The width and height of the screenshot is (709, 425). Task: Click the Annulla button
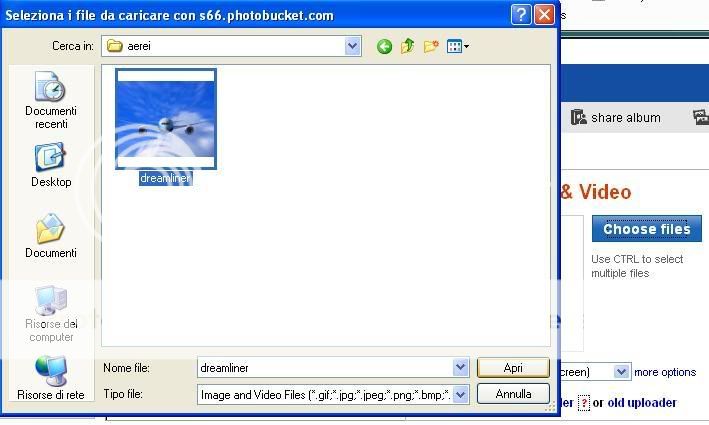513,394
